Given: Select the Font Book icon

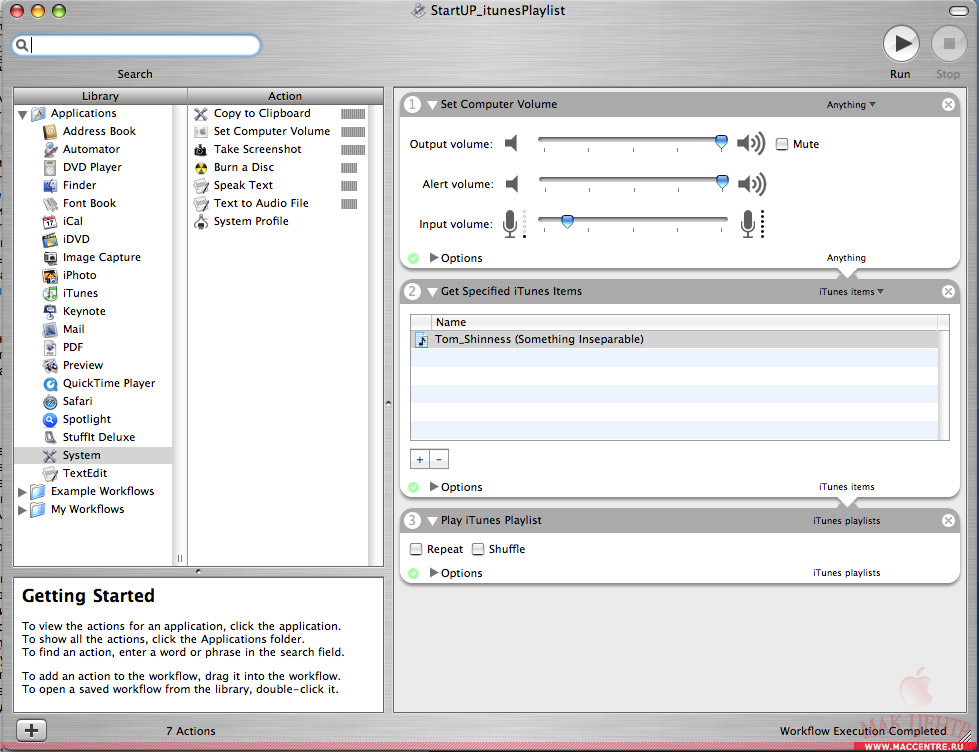Looking at the screenshot, I should [50, 204].
